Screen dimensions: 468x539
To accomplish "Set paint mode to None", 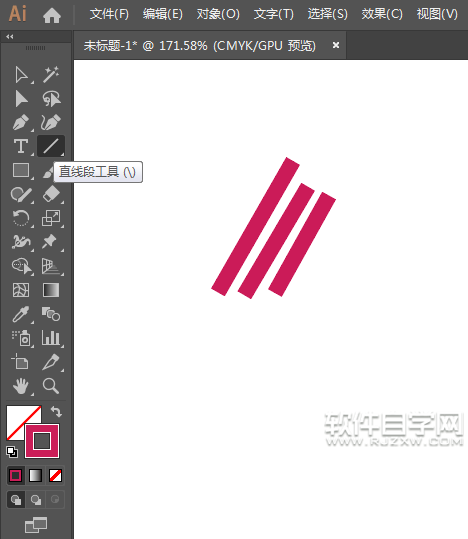I will (55, 475).
